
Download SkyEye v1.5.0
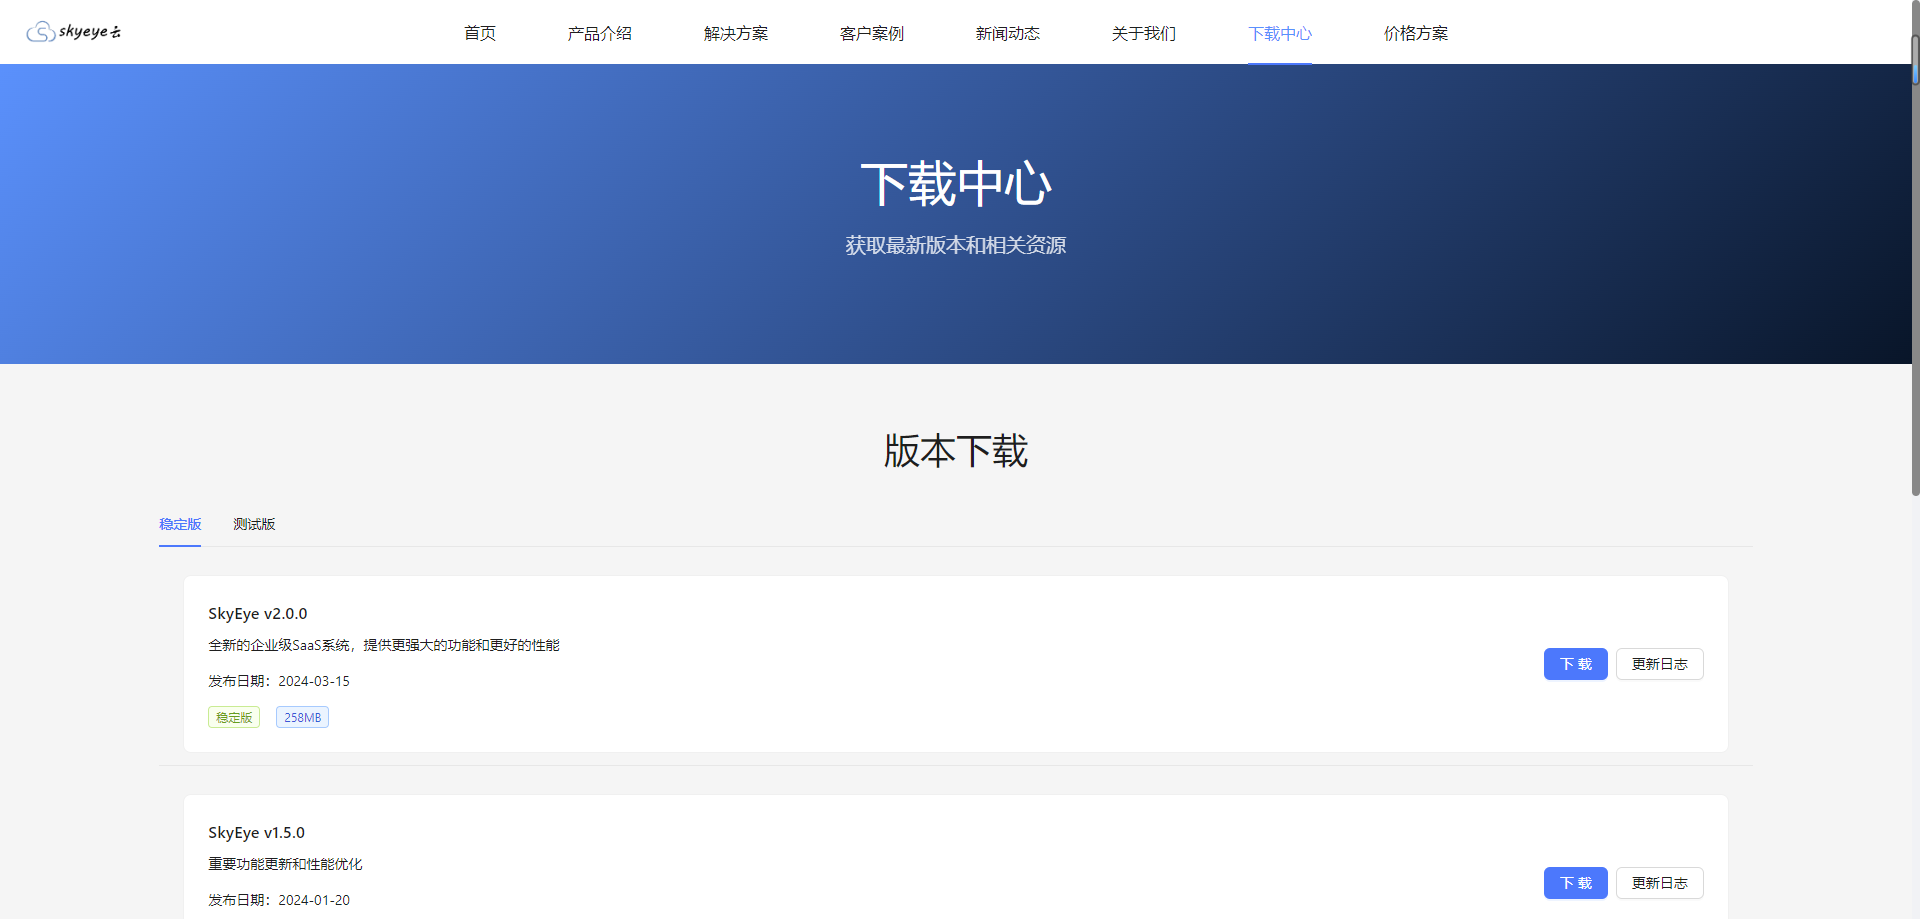point(1575,883)
